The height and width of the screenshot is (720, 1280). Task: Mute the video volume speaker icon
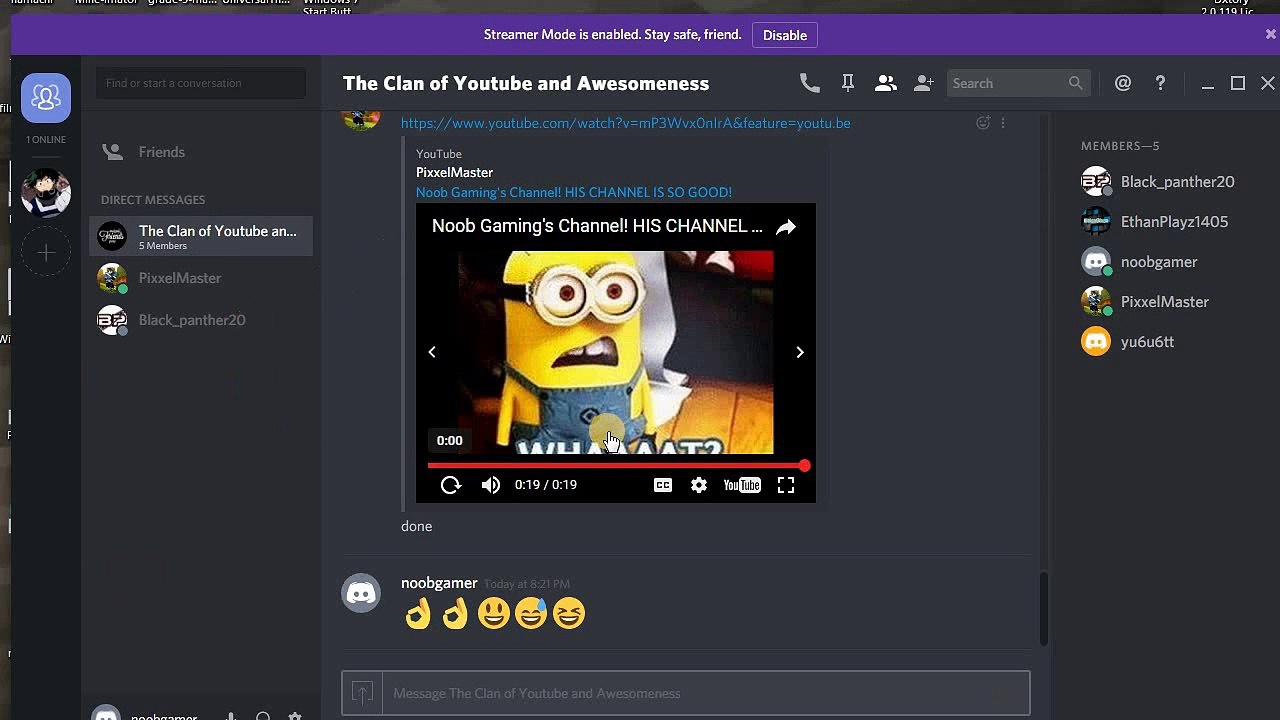point(490,485)
